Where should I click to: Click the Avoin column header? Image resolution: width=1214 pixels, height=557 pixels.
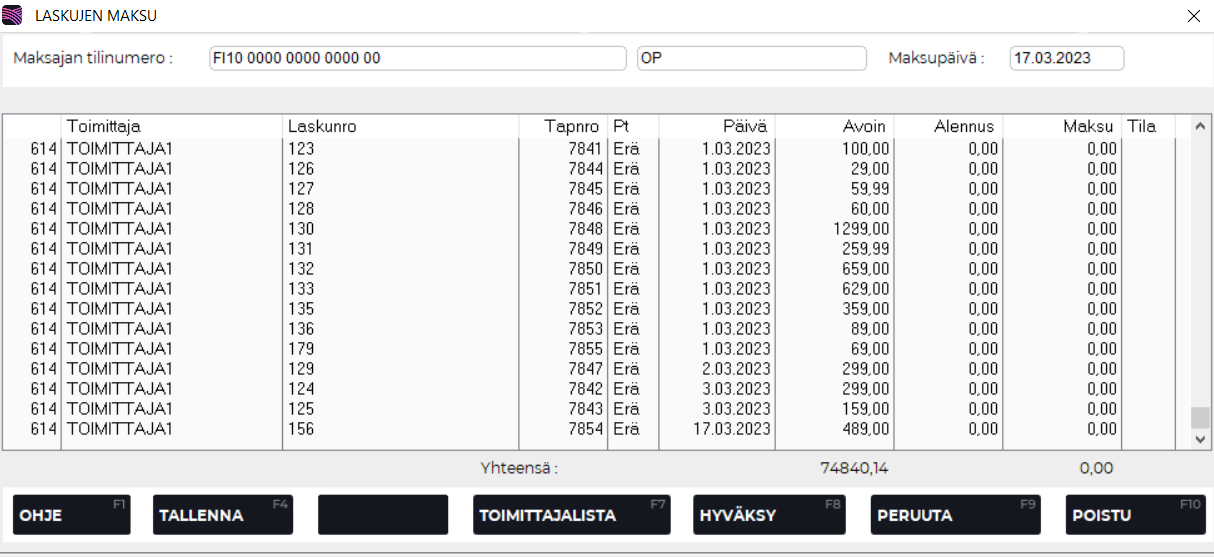[x=834, y=127]
